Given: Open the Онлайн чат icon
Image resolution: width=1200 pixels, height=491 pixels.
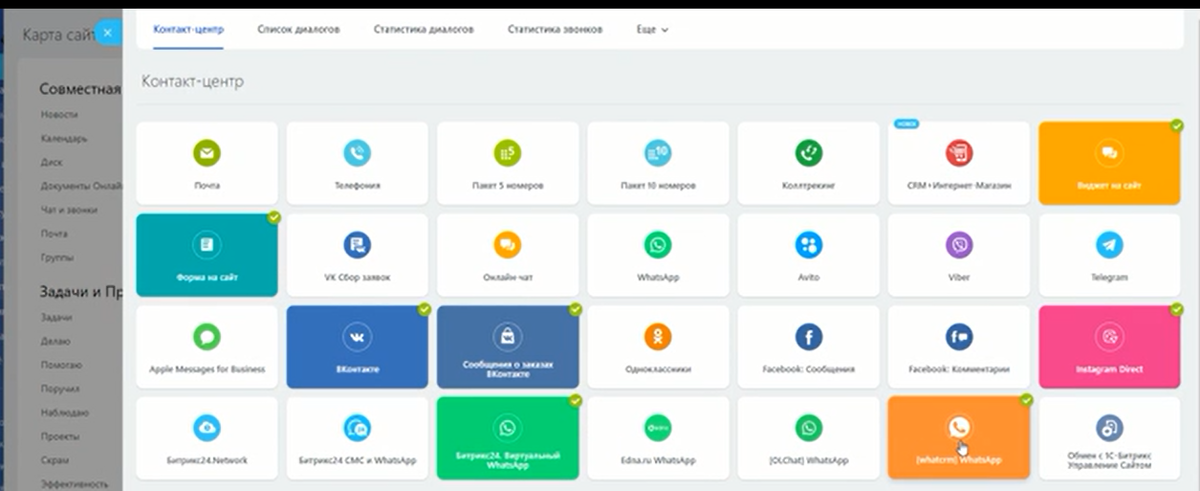Looking at the screenshot, I should pos(507,245).
